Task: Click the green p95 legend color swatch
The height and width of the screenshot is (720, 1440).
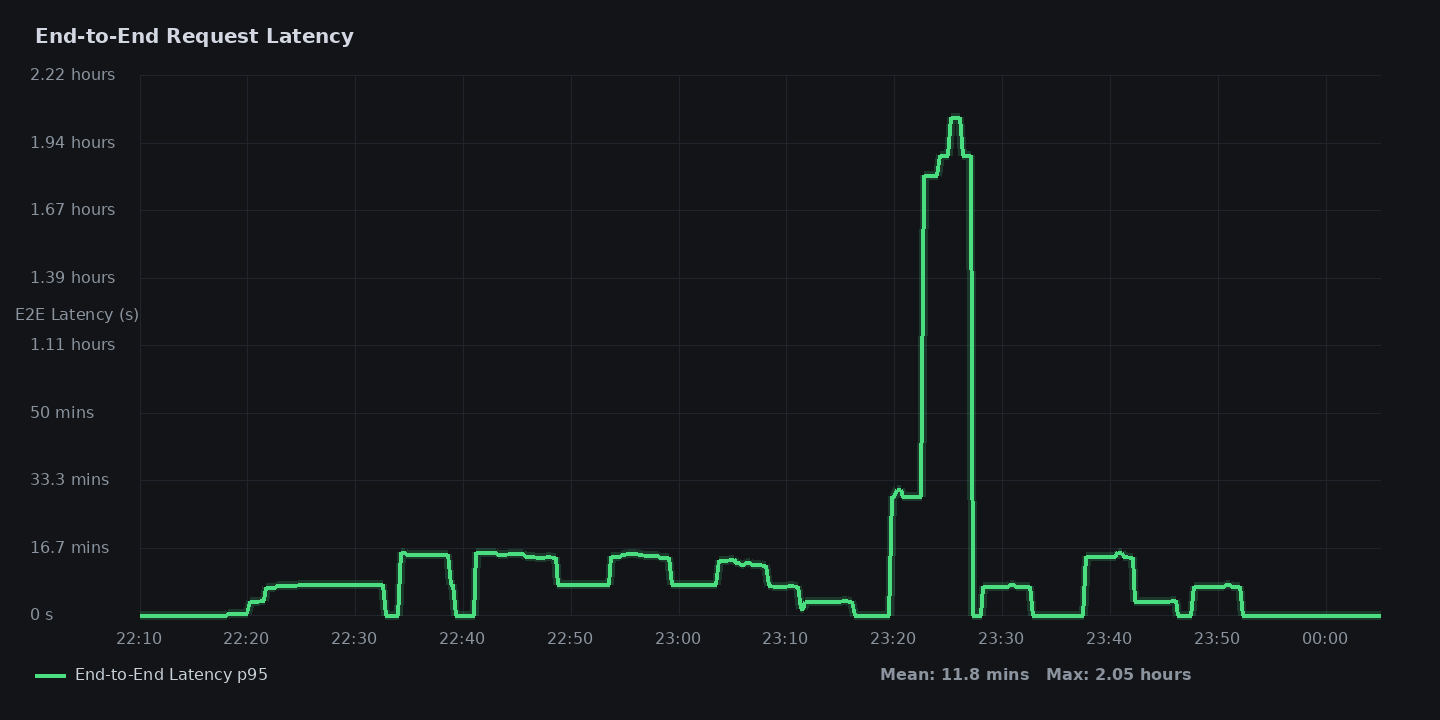Action: (50, 676)
